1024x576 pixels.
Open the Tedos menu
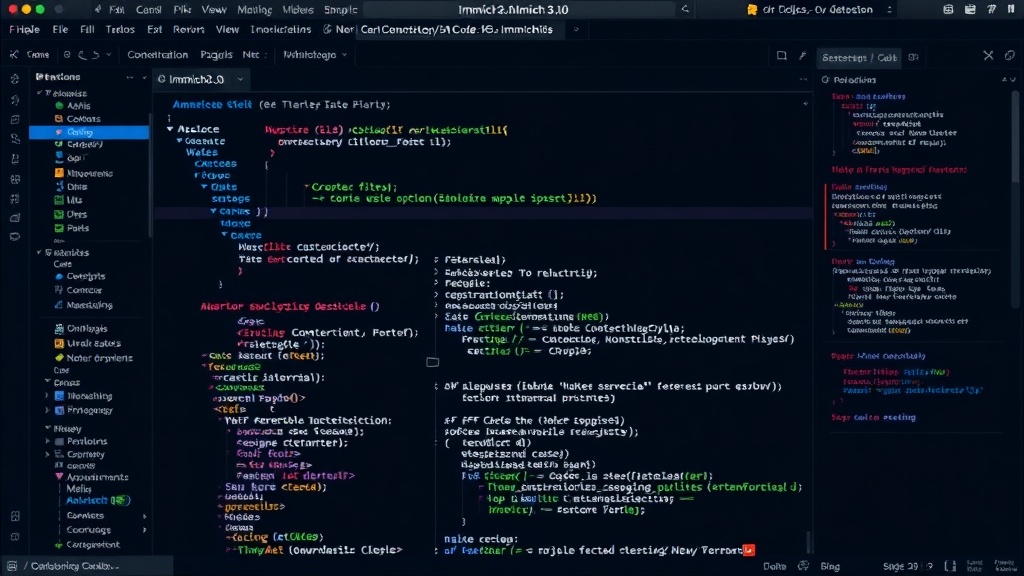pos(120,29)
